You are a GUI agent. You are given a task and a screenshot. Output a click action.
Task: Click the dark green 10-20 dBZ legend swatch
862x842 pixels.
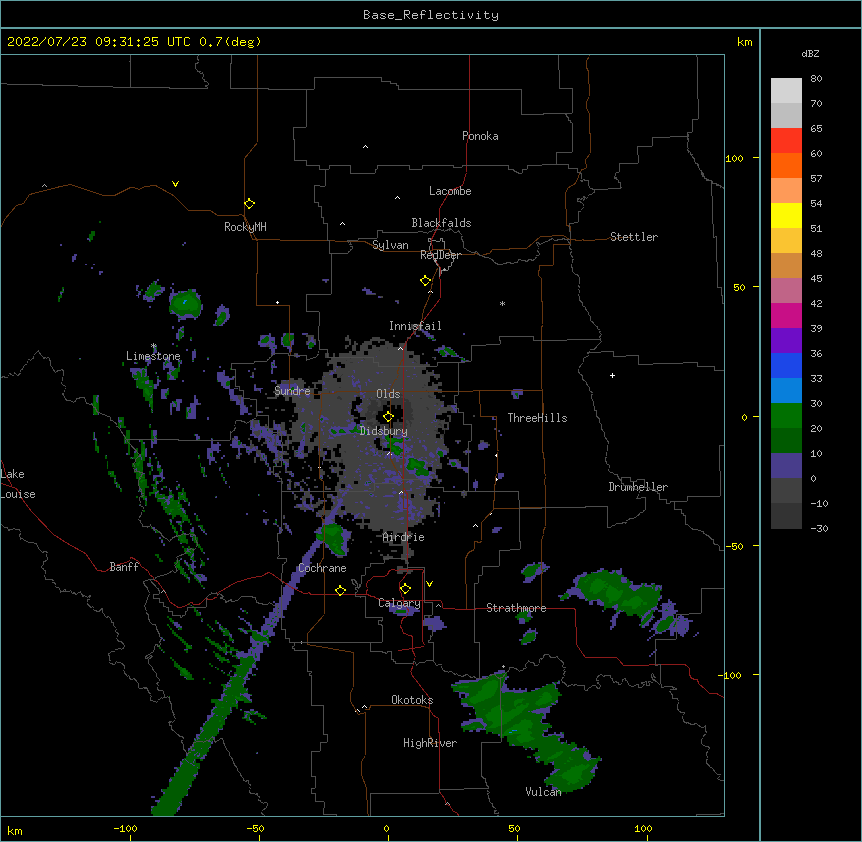click(x=786, y=440)
